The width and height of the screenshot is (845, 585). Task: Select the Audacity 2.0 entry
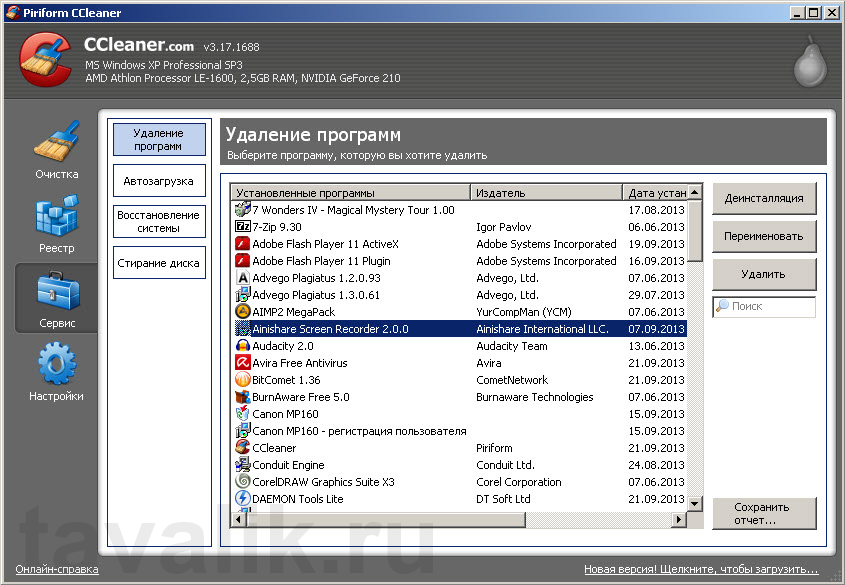click(460, 346)
